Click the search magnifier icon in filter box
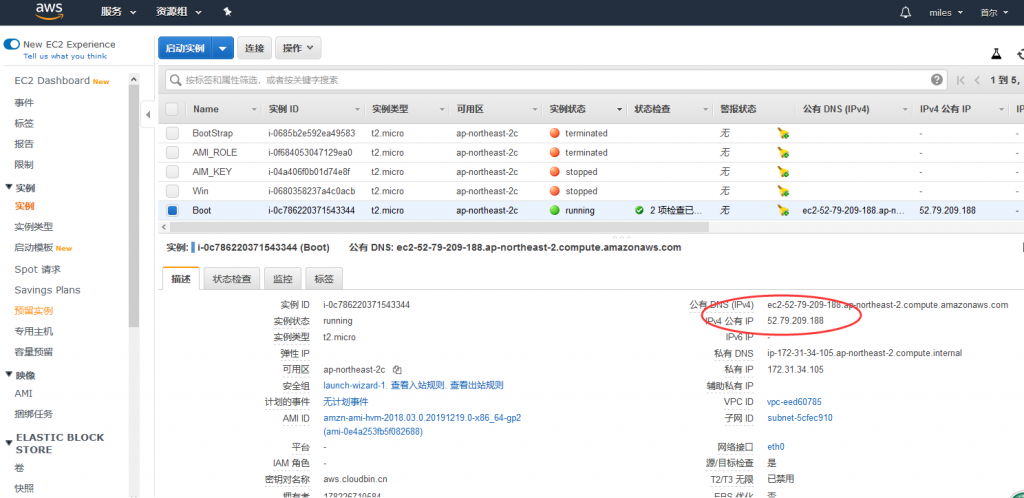The image size is (1024, 498). [176, 80]
